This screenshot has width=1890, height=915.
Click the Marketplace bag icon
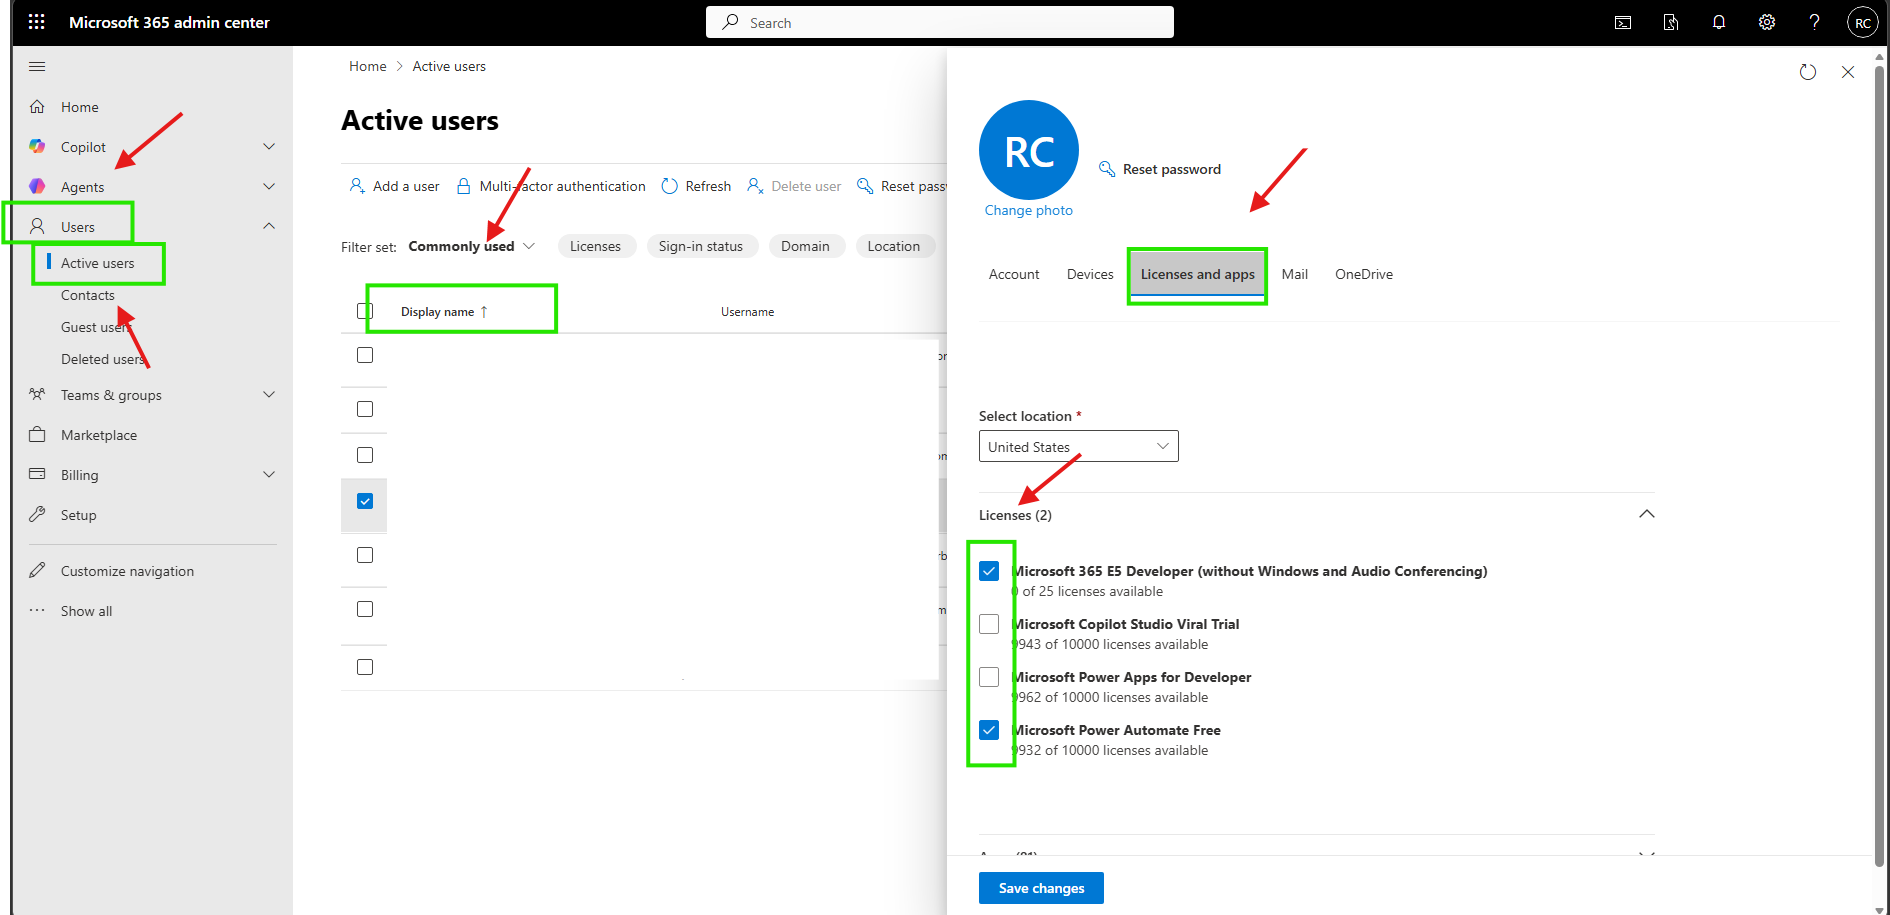(37, 435)
